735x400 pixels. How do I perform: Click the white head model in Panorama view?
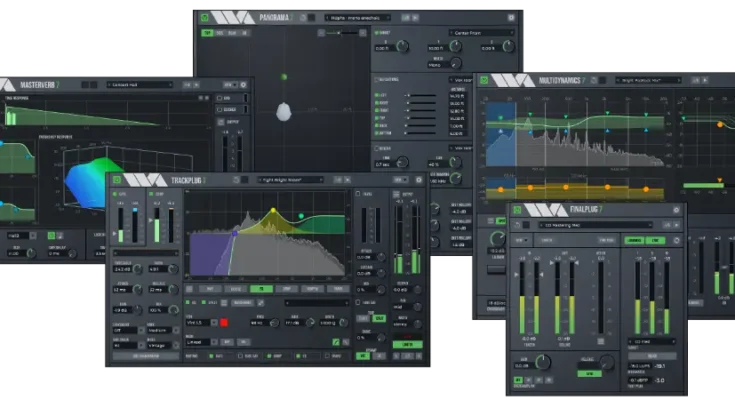pyautogui.click(x=284, y=111)
